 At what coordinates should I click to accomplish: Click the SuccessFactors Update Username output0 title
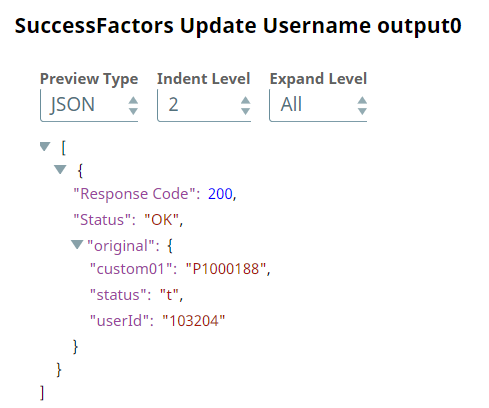click(x=238, y=26)
